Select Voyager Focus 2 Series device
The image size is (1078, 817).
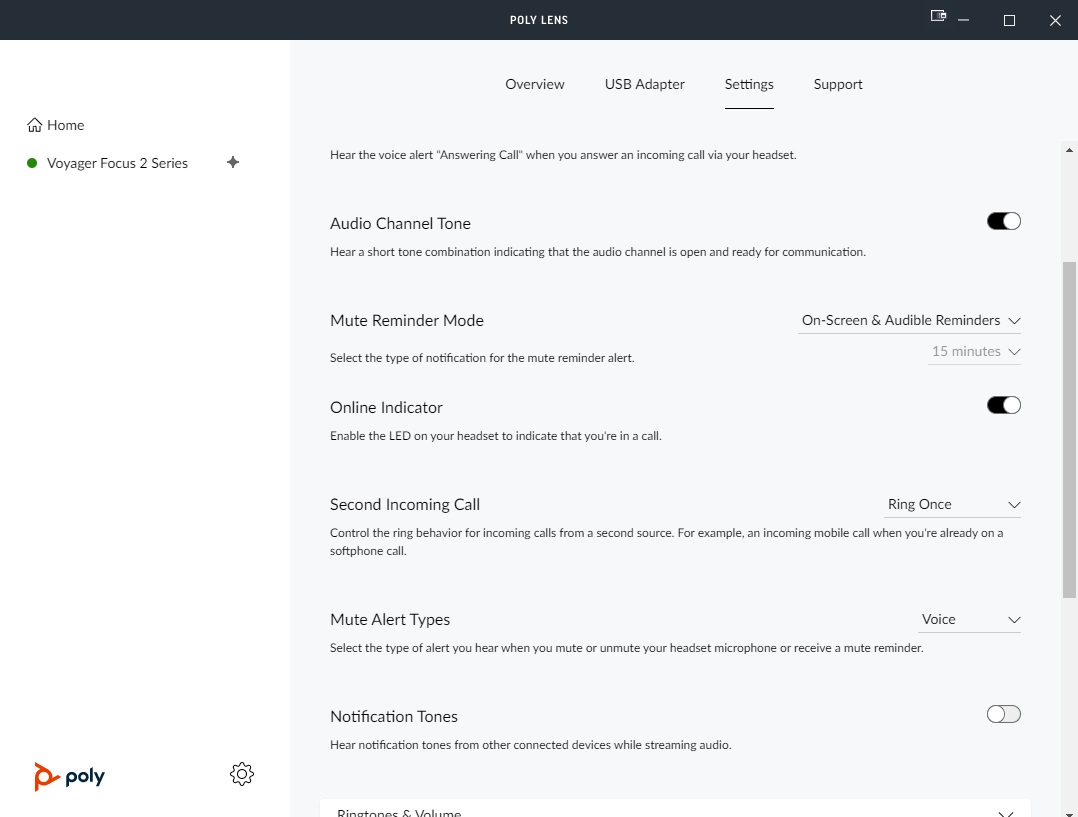pos(117,163)
